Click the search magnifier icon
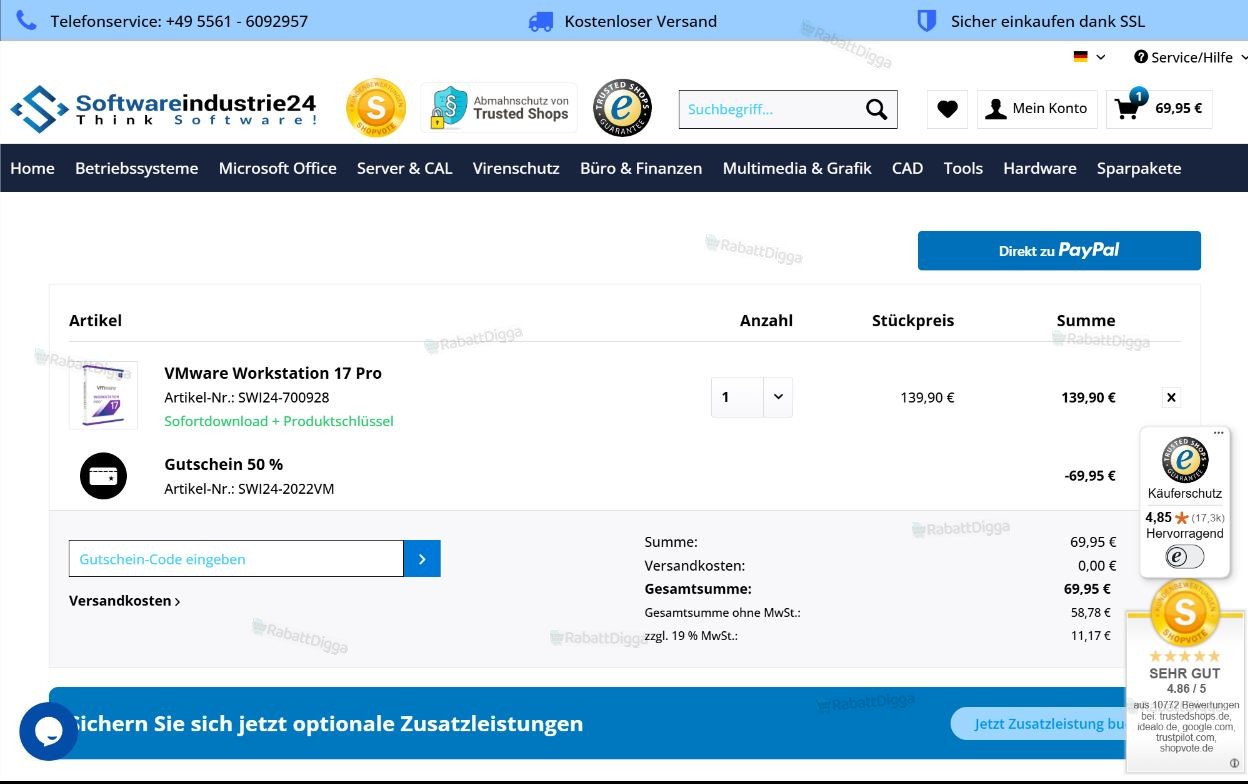 pos(876,109)
